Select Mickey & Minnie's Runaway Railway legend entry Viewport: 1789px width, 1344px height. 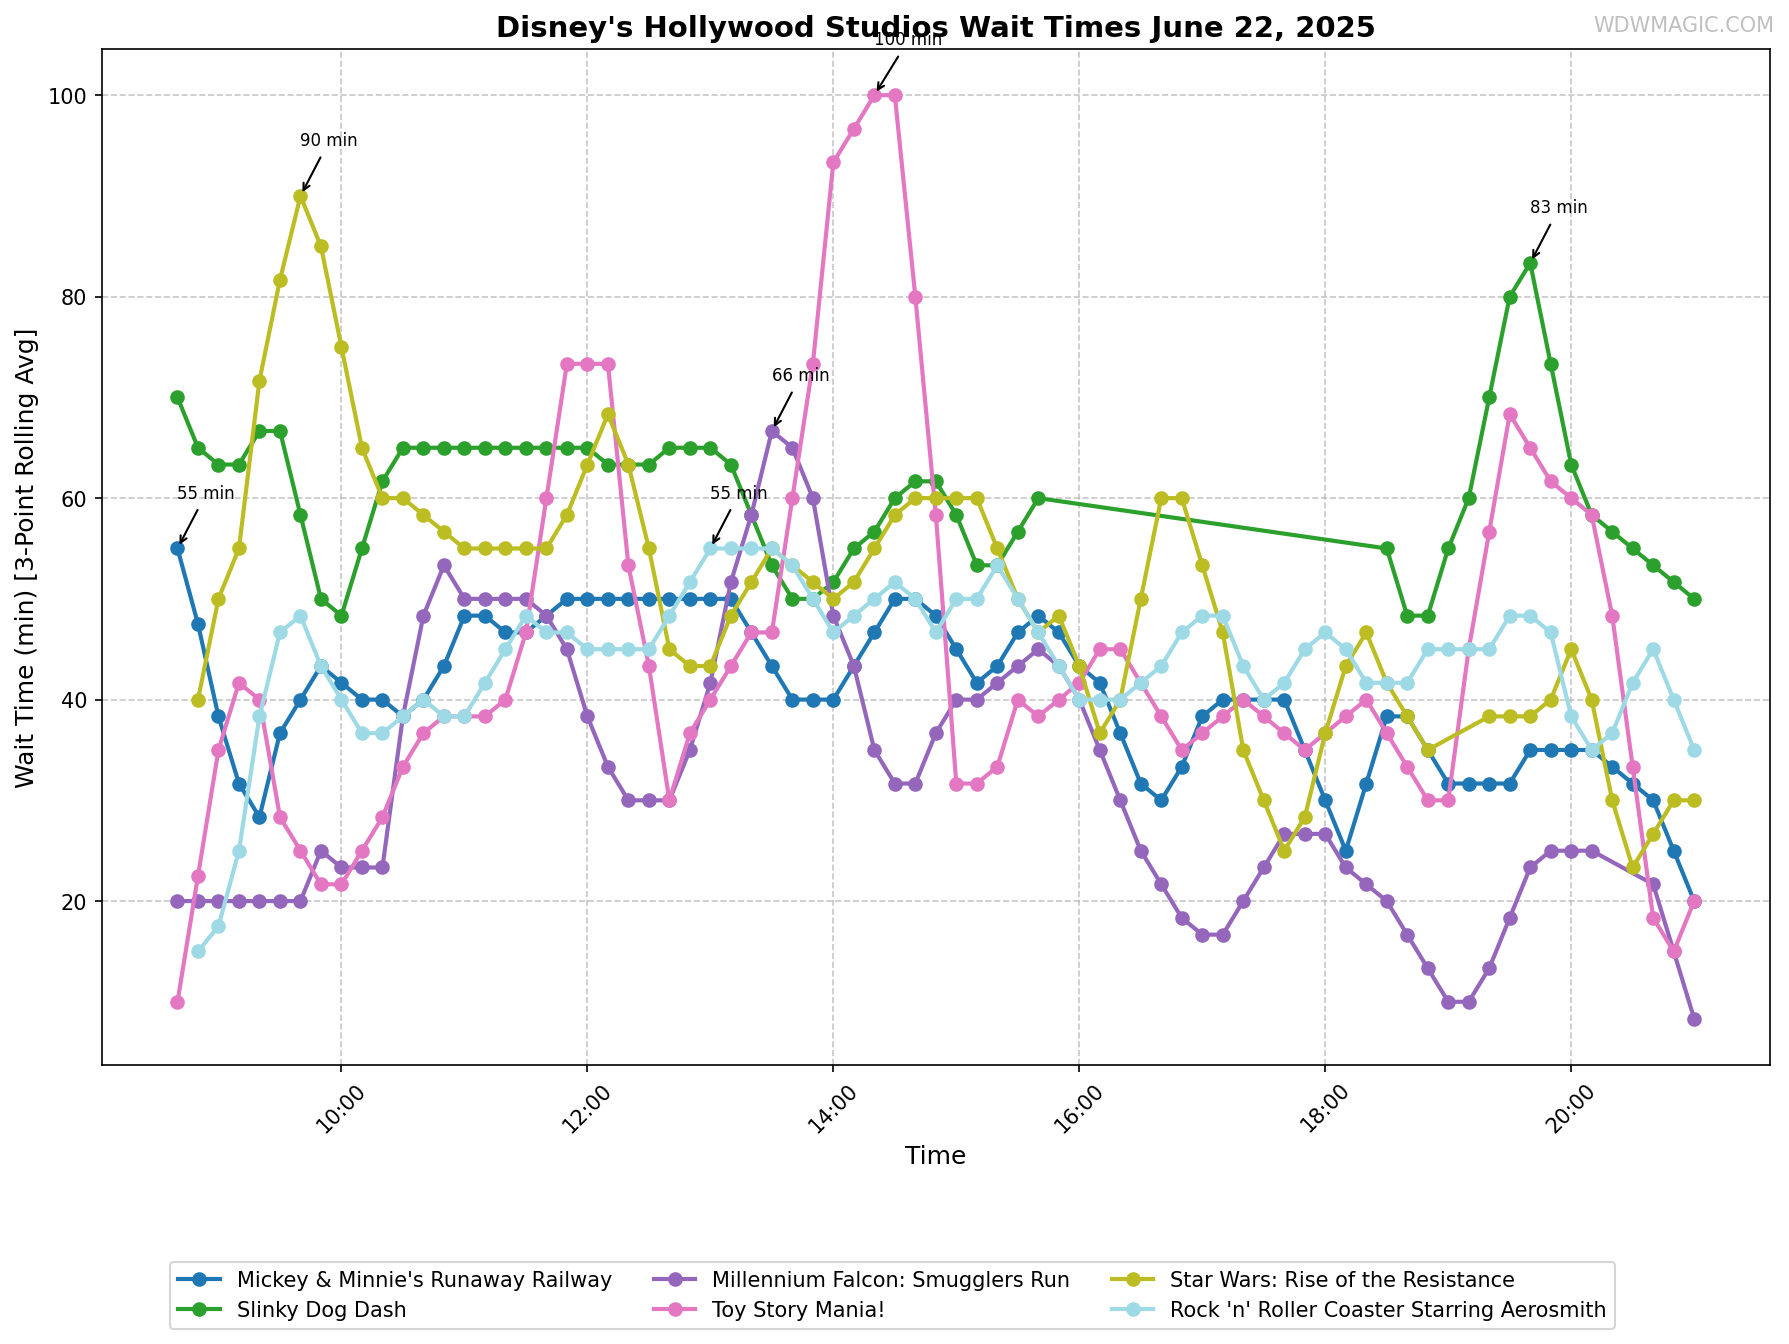395,1280
